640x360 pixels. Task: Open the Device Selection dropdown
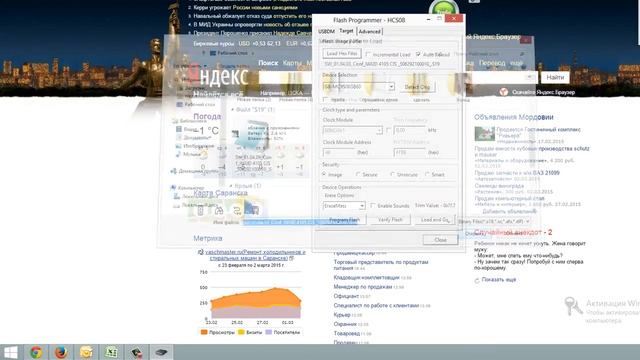391,87
